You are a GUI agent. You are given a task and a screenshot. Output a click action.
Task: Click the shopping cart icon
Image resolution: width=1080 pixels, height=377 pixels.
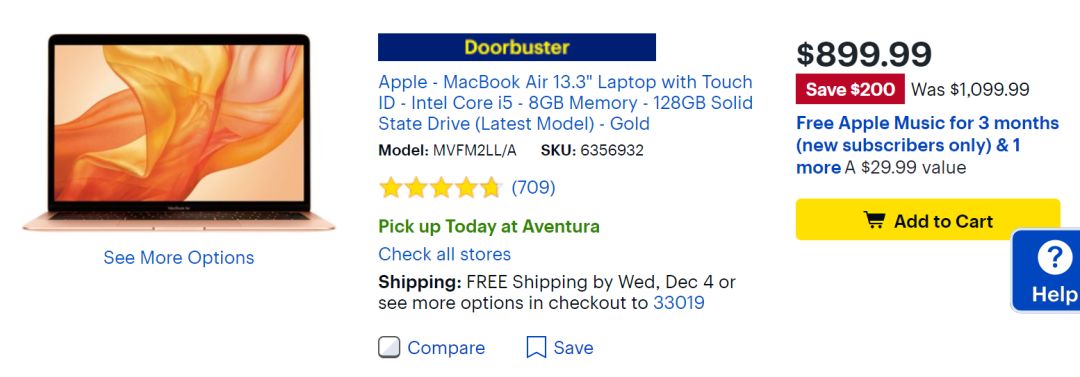(x=874, y=221)
